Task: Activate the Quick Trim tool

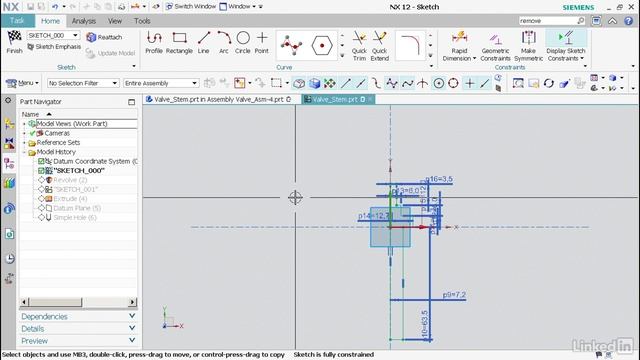Action: point(359,46)
